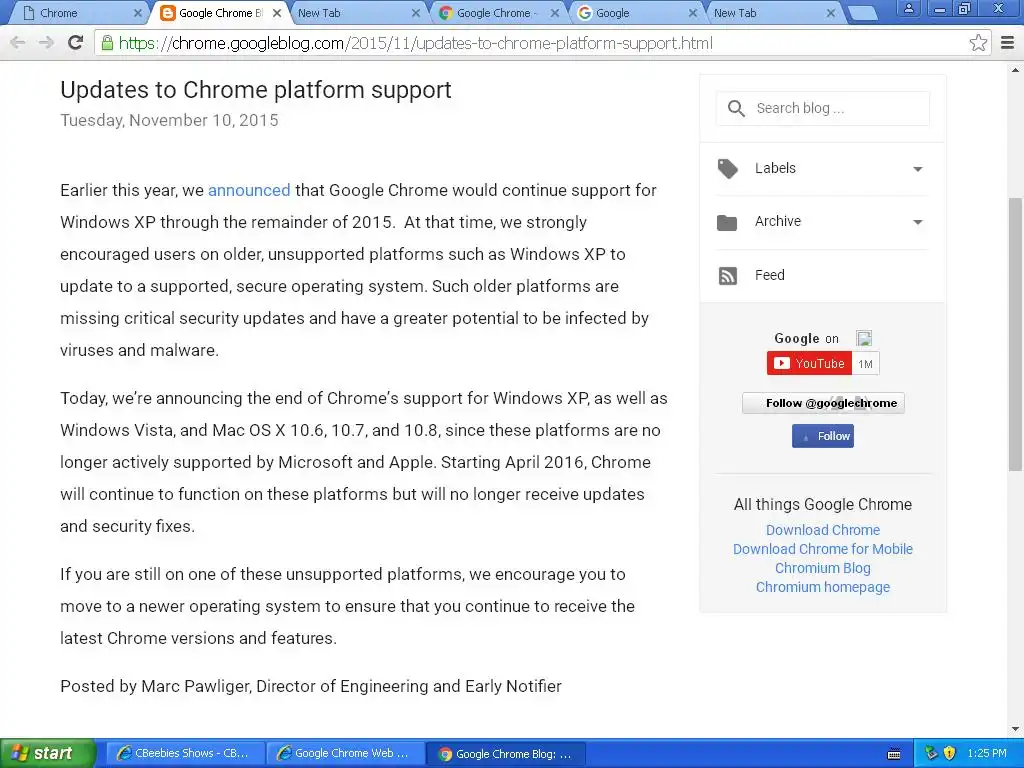
Task: Click the new tab button
Action: (861, 13)
